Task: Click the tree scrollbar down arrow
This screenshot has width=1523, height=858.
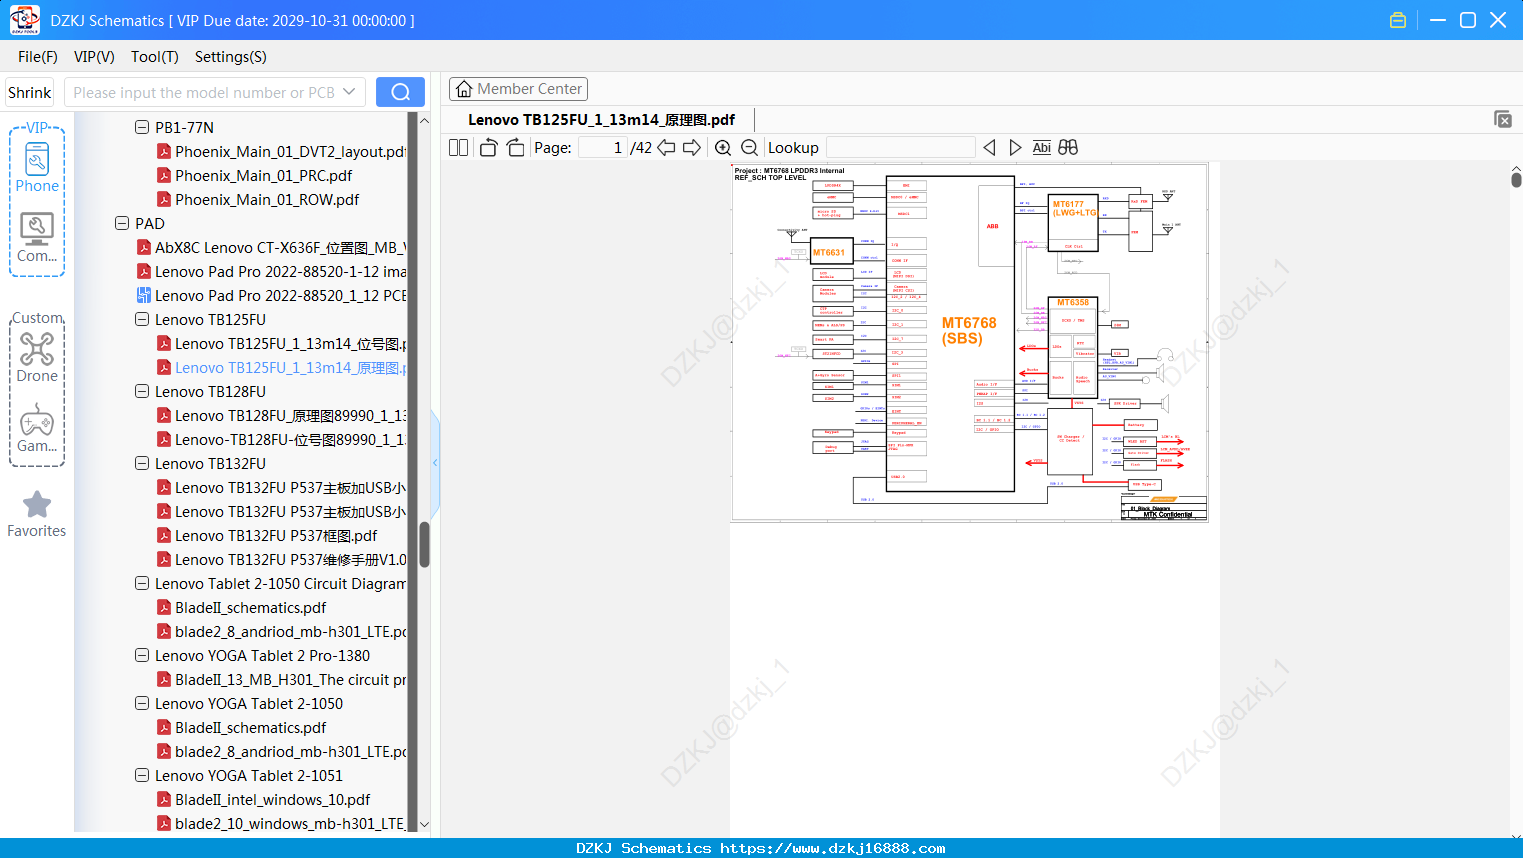Action: coord(424,825)
